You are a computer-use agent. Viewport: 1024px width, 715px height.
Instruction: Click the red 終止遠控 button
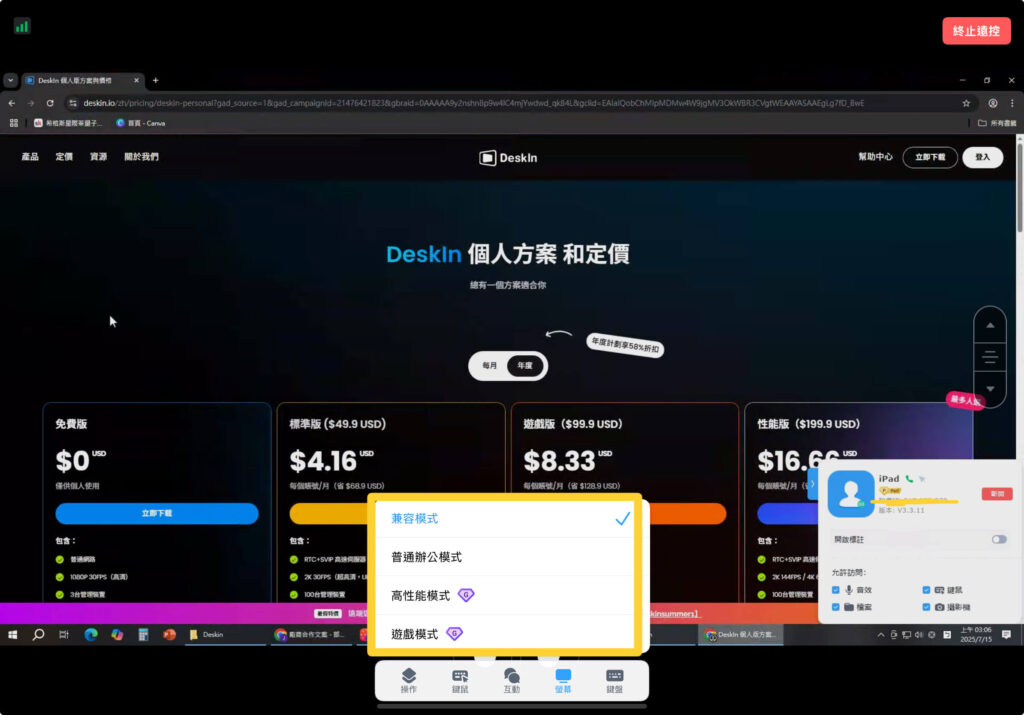tap(976, 31)
